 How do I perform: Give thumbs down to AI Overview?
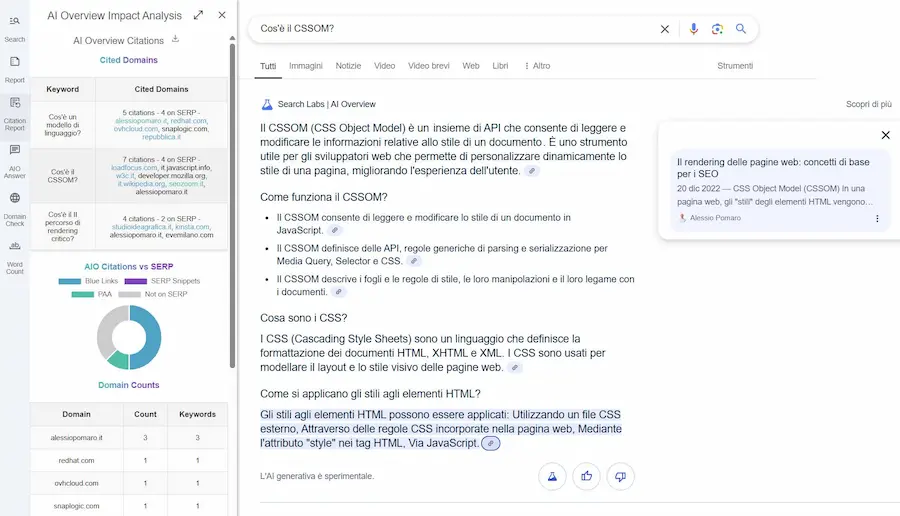coord(620,476)
